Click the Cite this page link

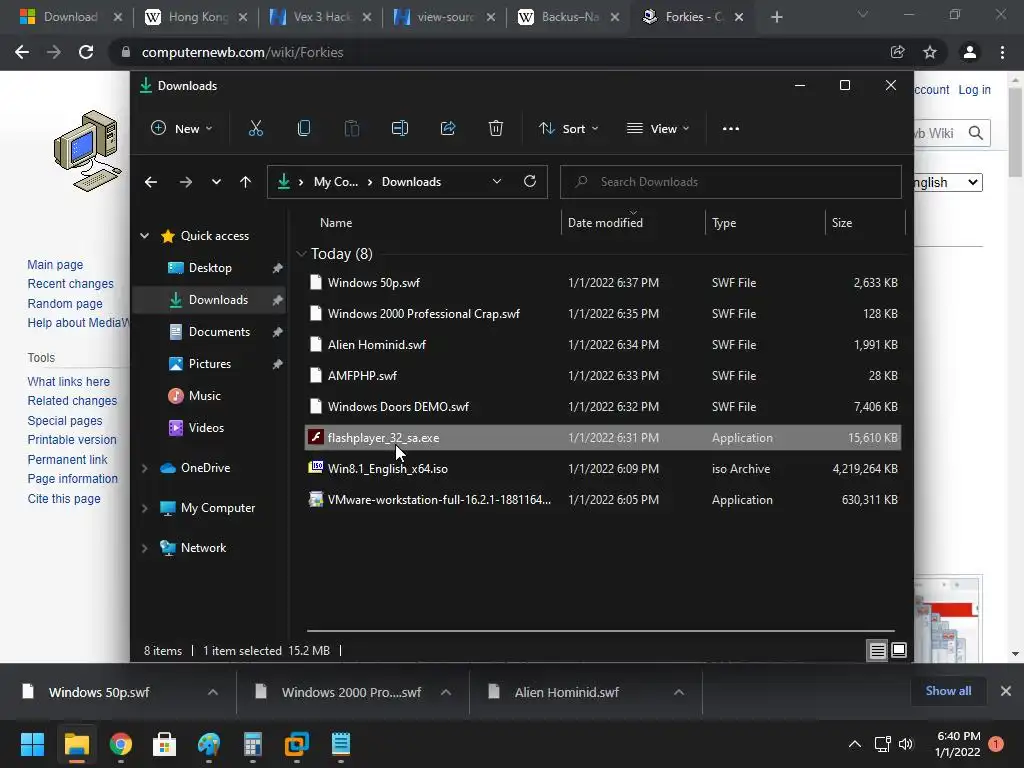point(64,499)
